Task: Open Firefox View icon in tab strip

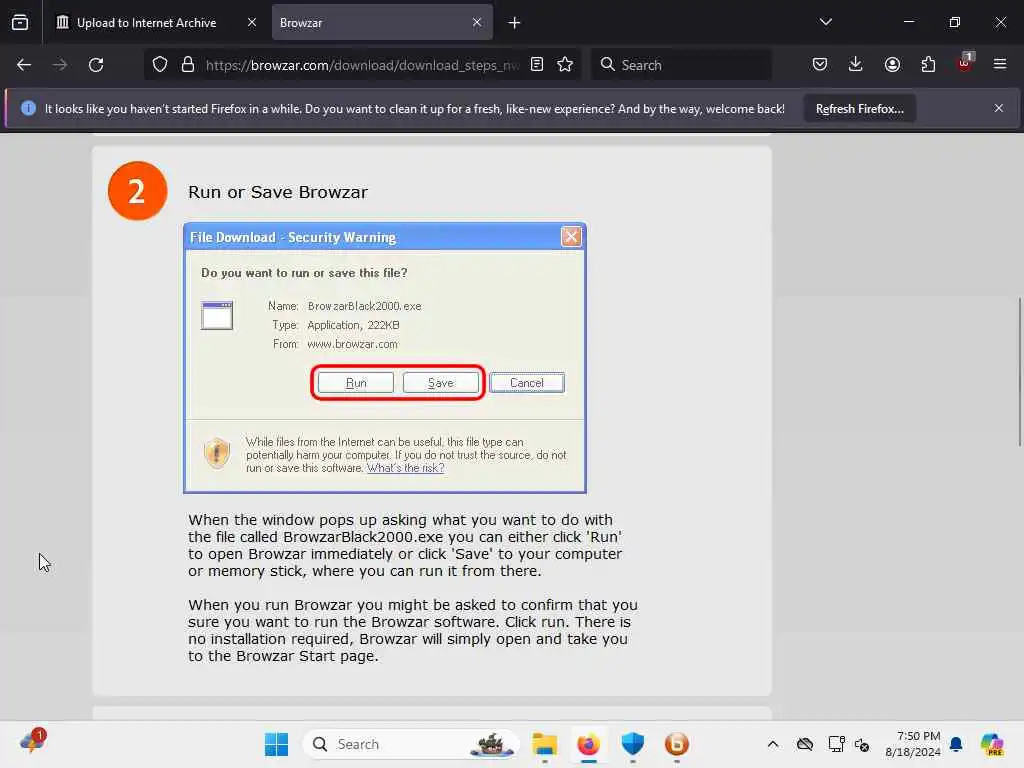Action: click(x=20, y=22)
